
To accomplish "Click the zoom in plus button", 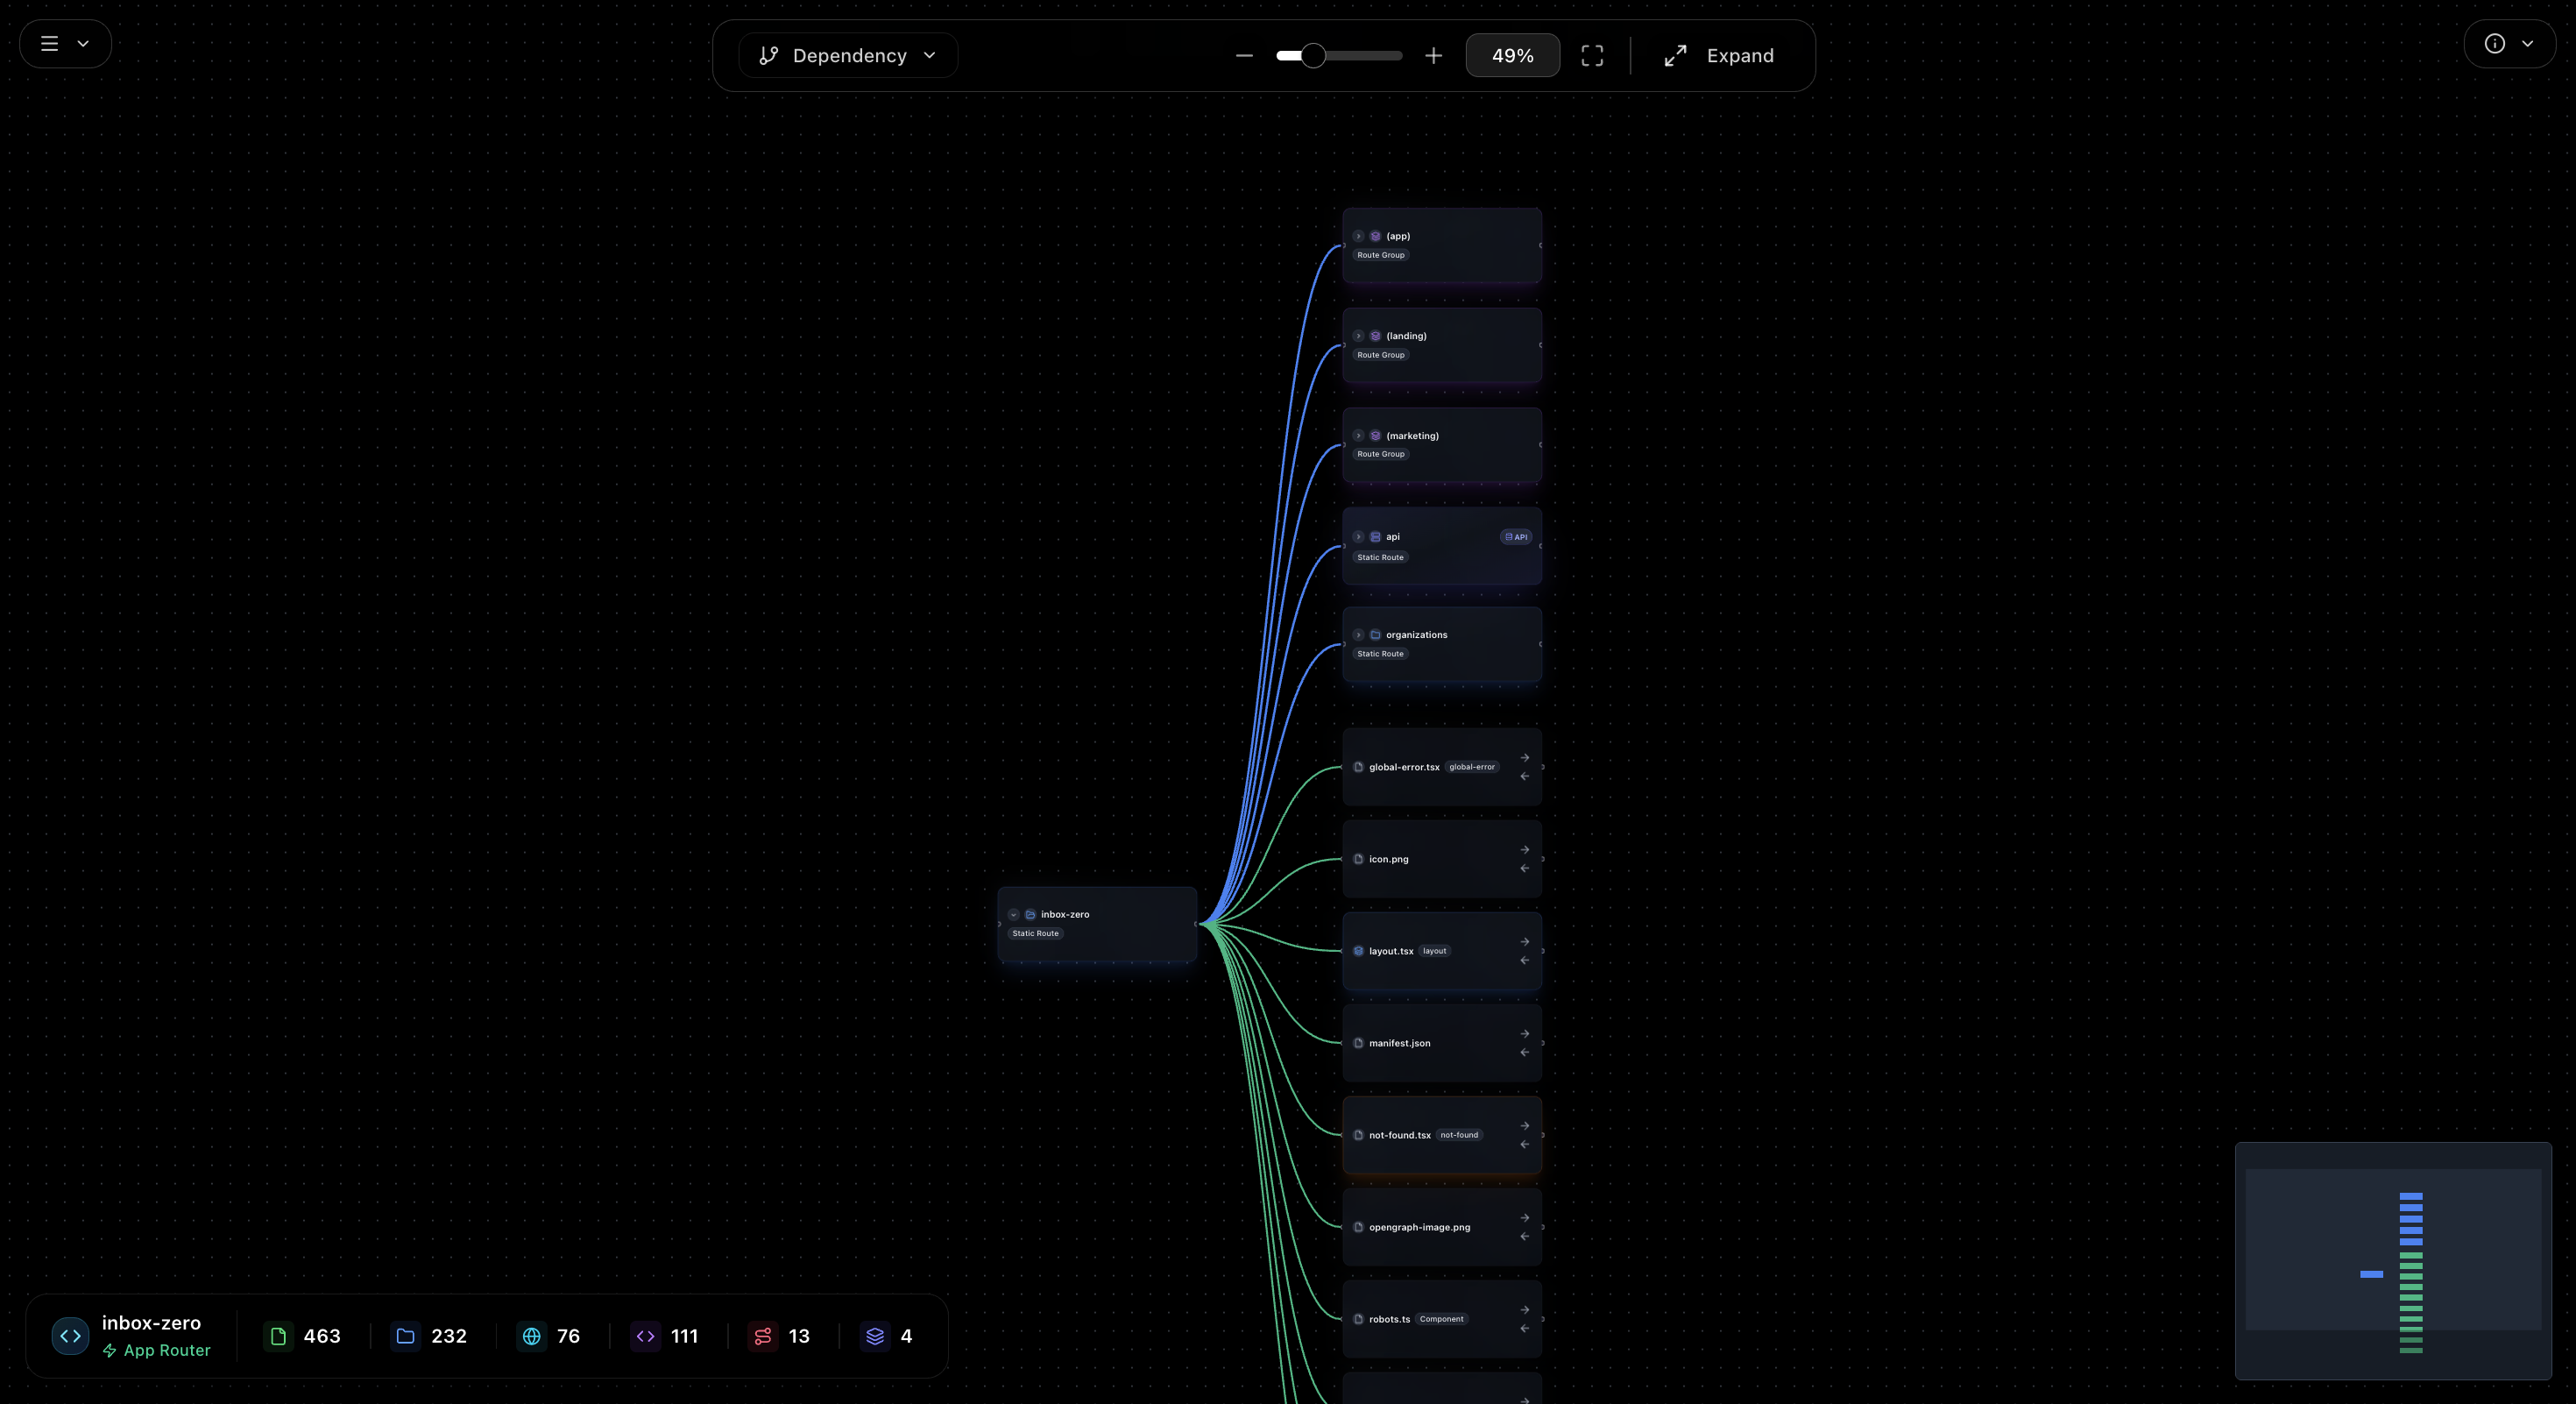I will click(x=1432, y=55).
